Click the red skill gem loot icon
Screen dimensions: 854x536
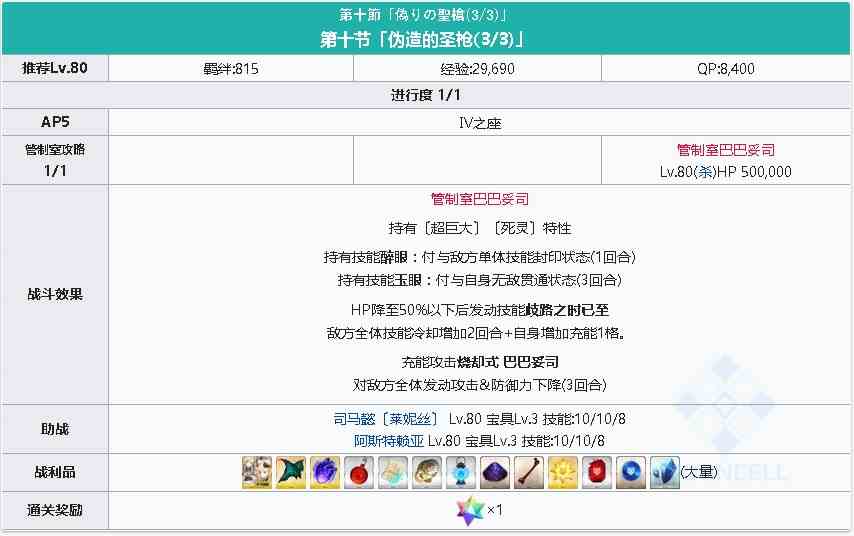[x=596, y=472]
